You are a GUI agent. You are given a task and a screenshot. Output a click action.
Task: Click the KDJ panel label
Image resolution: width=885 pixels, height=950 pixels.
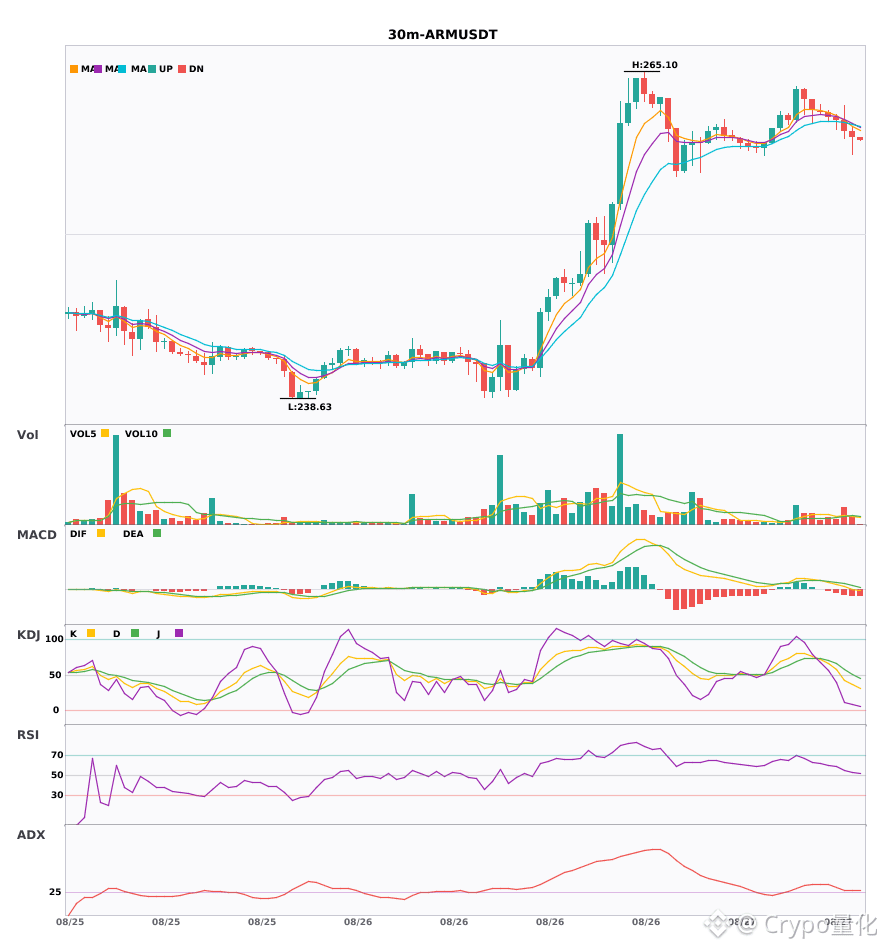point(28,635)
